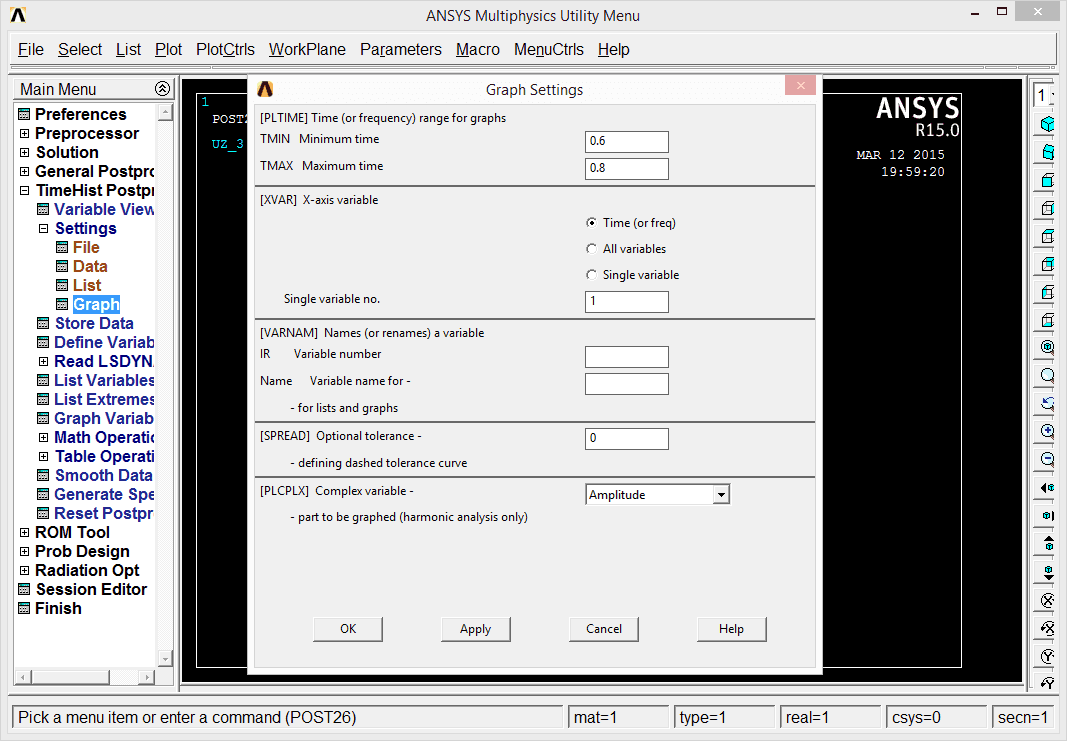Expand the General Postproc node

pyautogui.click(x=24, y=171)
